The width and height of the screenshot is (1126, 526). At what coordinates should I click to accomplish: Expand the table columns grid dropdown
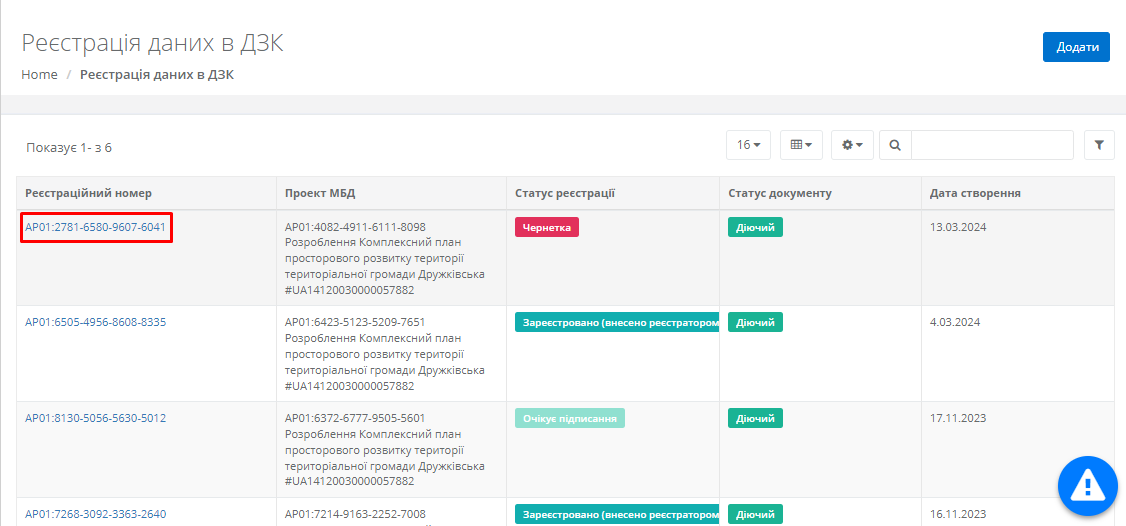click(800, 145)
